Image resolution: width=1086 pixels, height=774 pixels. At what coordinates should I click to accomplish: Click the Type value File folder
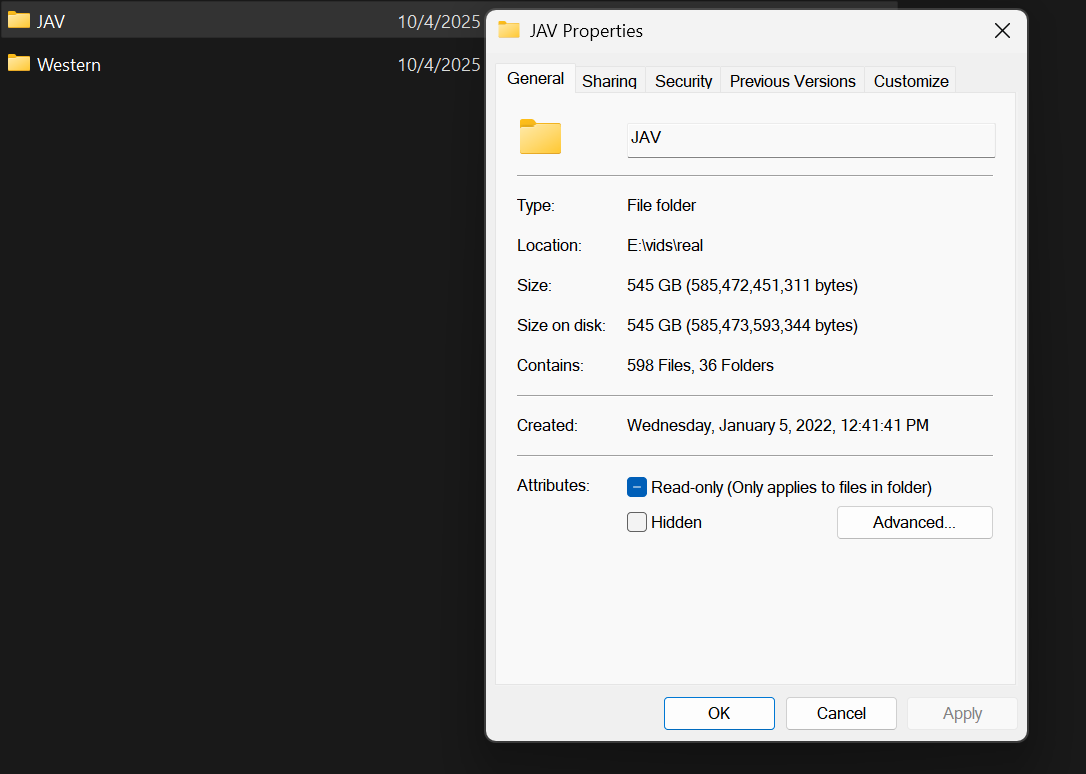[661, 206]
